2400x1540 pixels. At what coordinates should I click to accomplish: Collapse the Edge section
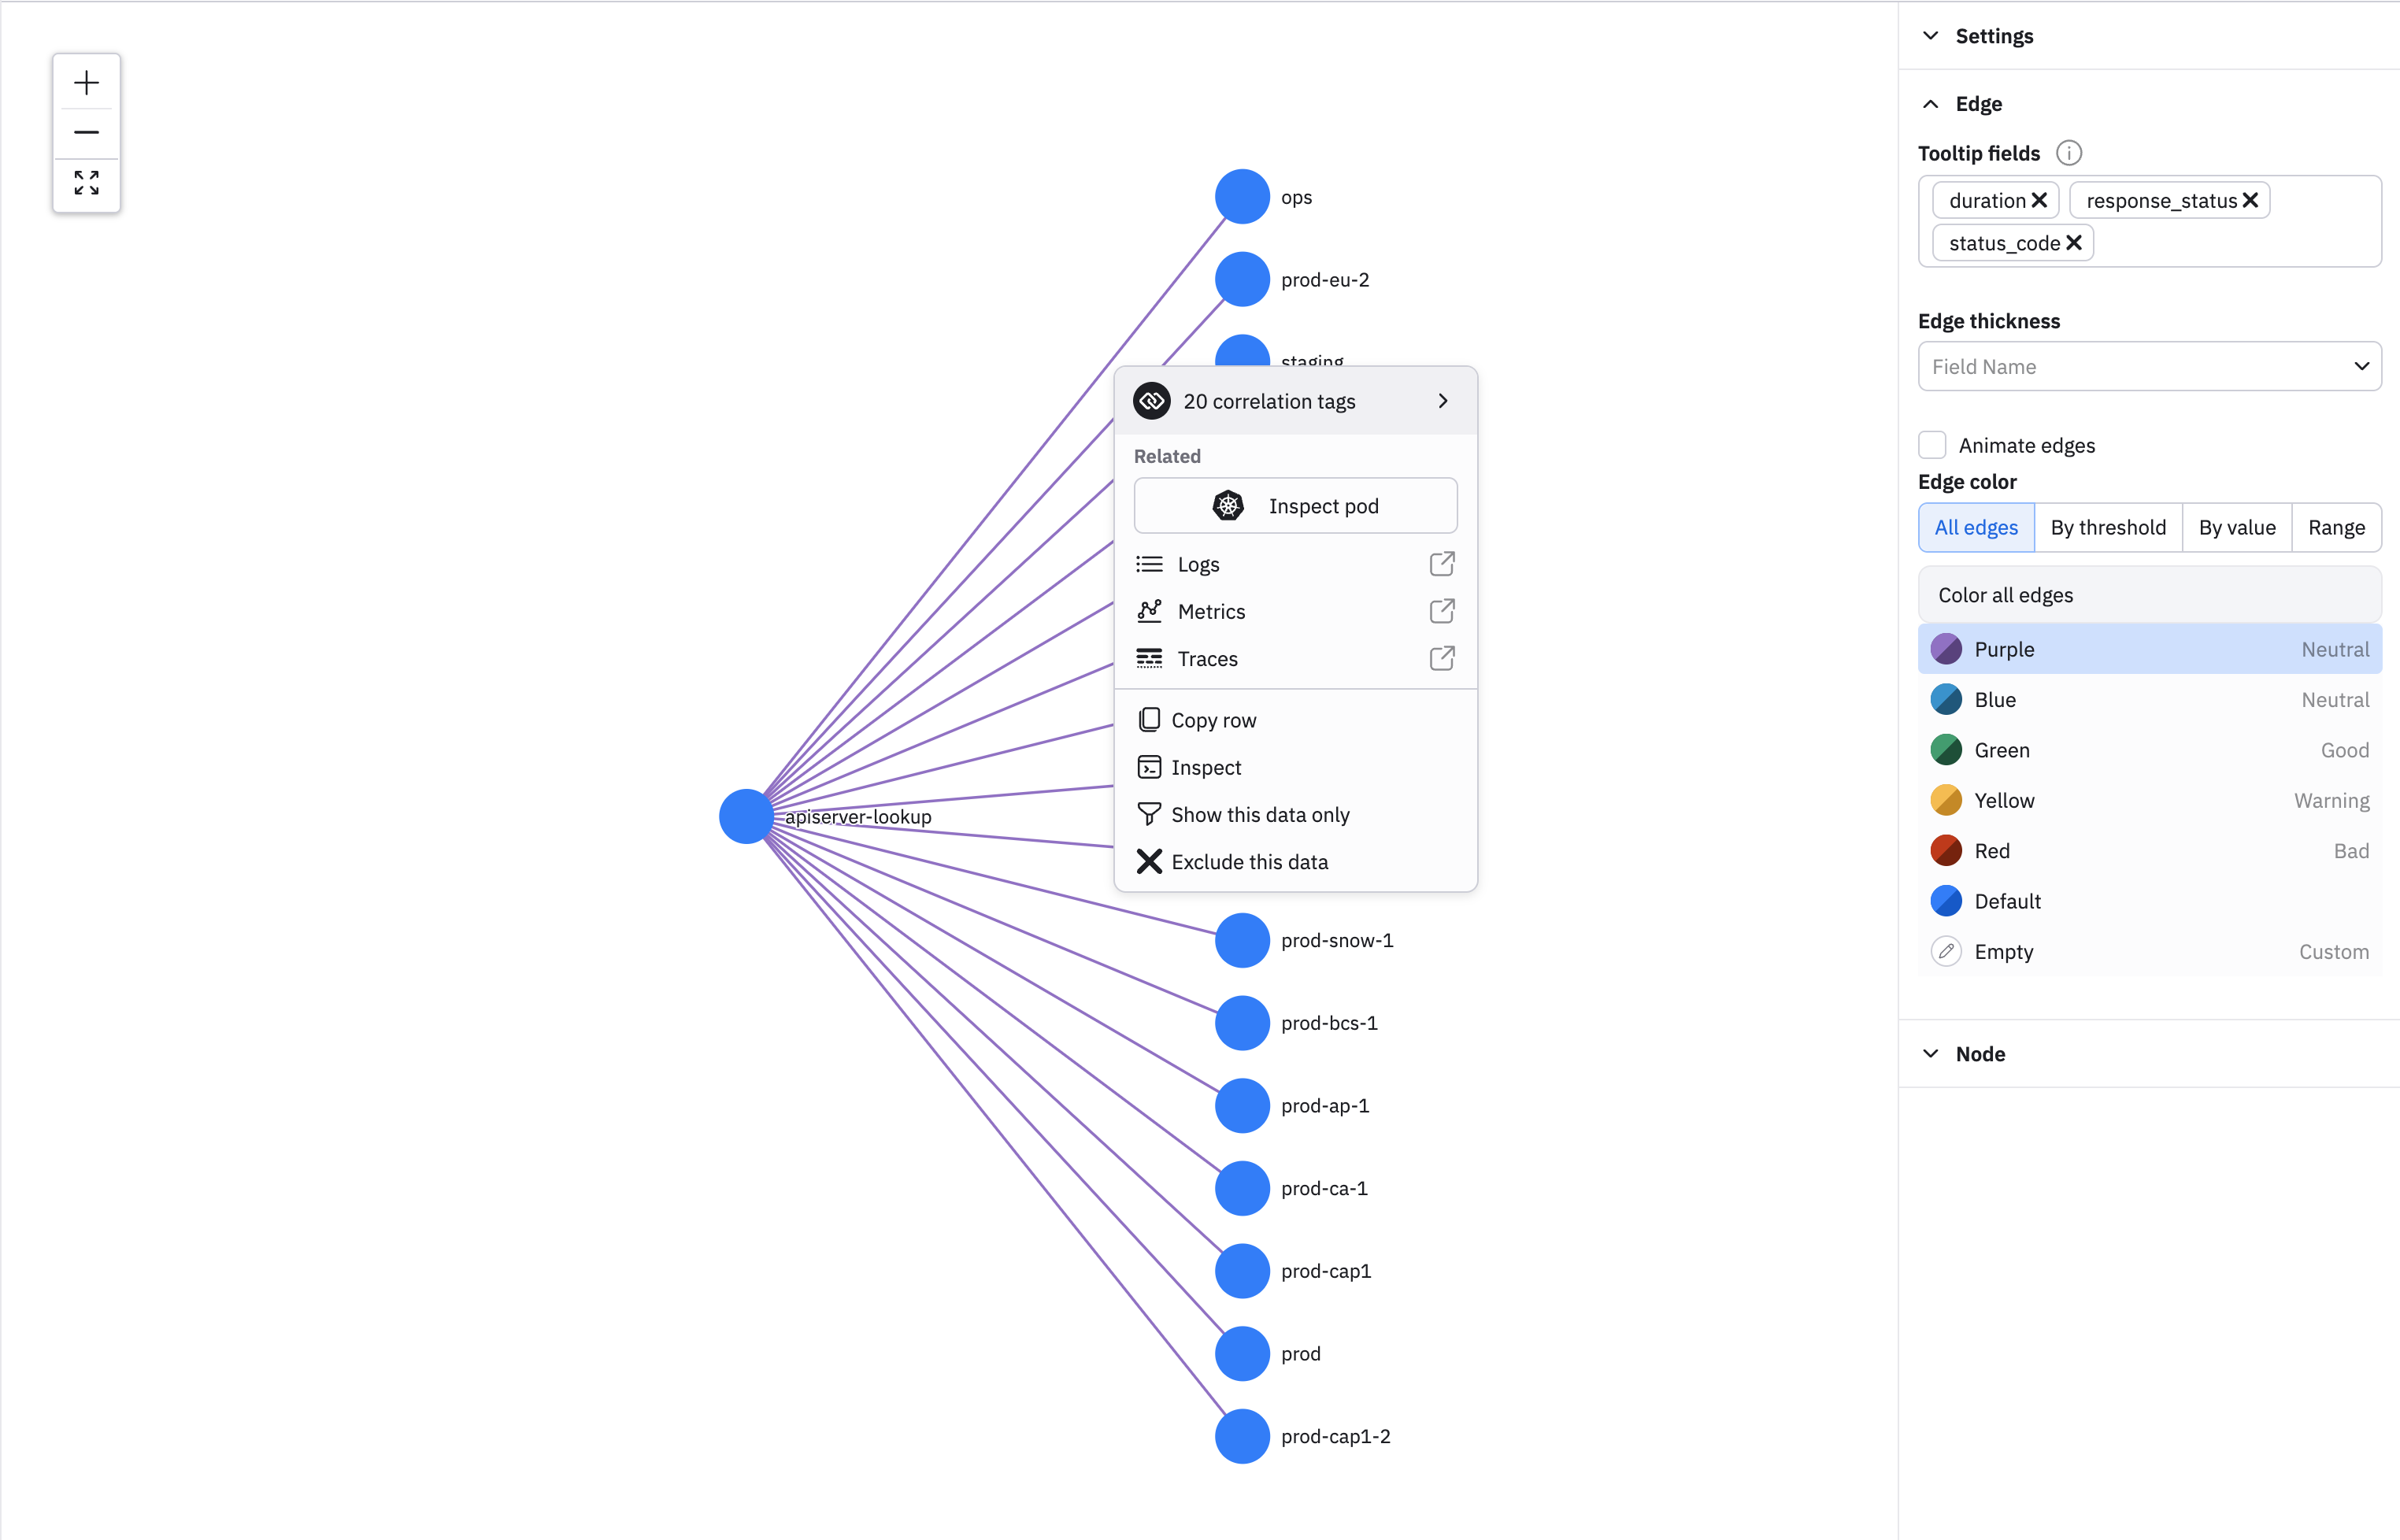(x=1977, y=104)
